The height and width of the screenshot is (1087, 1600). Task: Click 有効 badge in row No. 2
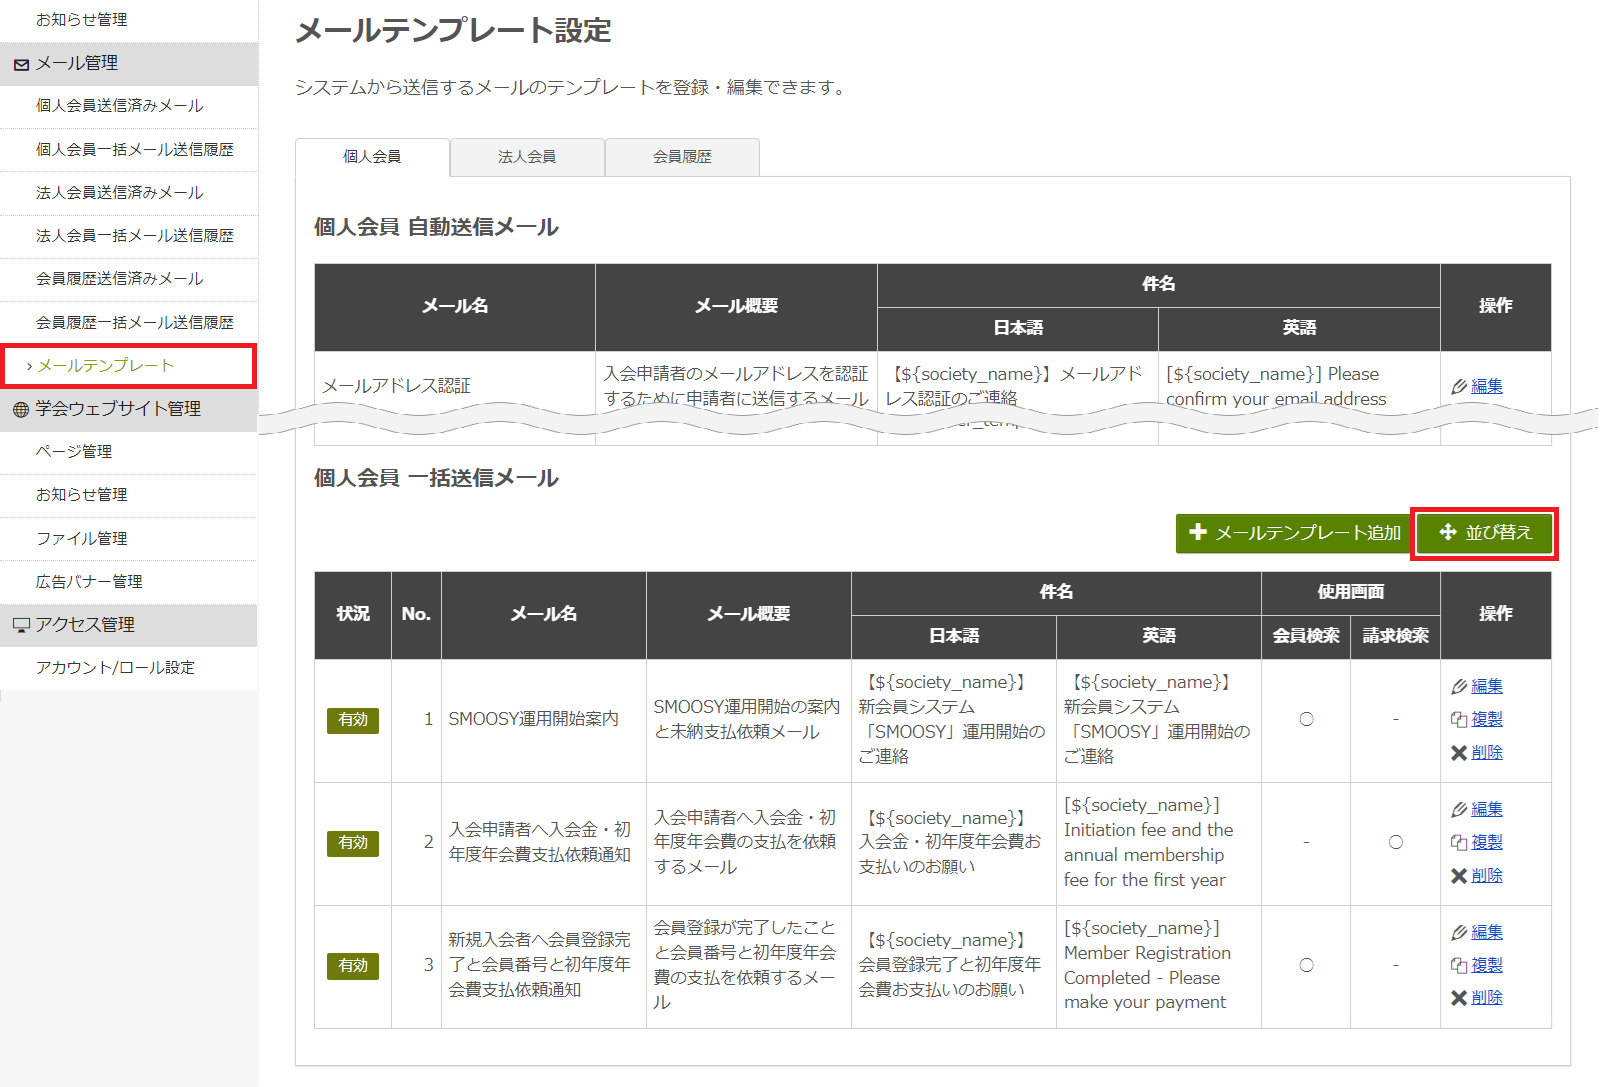(x=353, y=843)
